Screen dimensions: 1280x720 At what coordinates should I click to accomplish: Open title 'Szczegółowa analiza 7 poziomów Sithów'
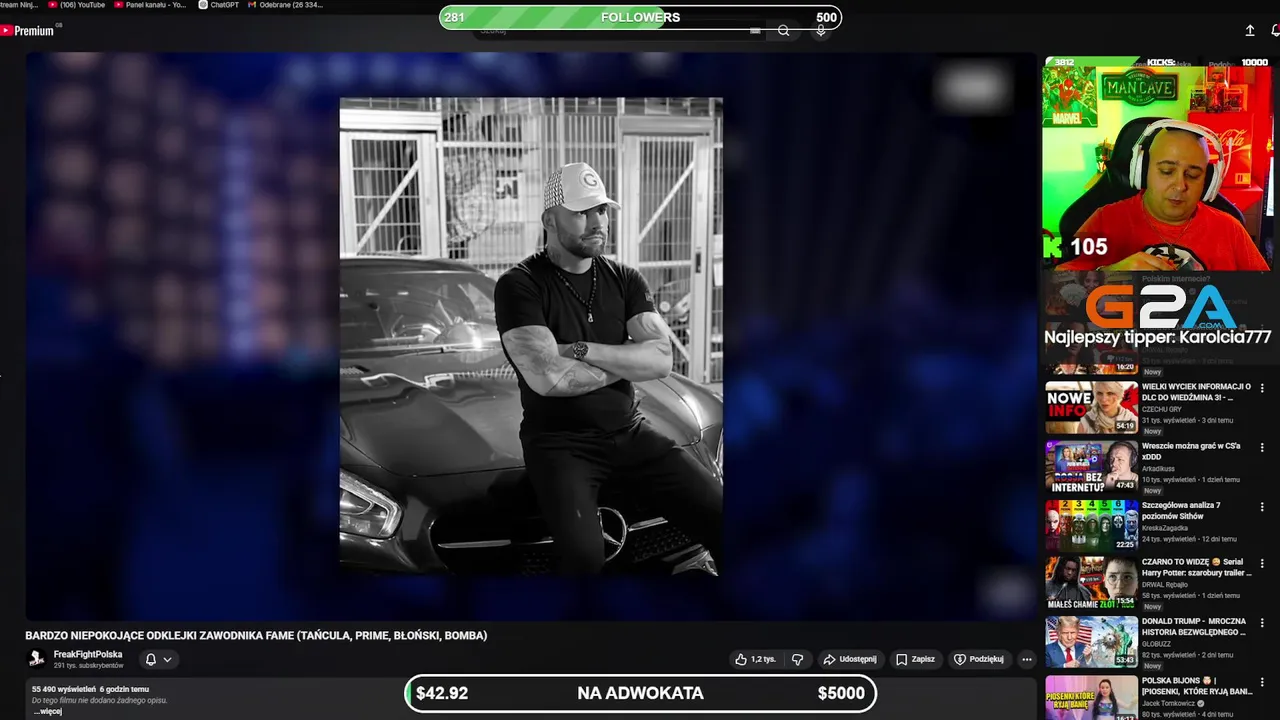(x=1182, y=510)
